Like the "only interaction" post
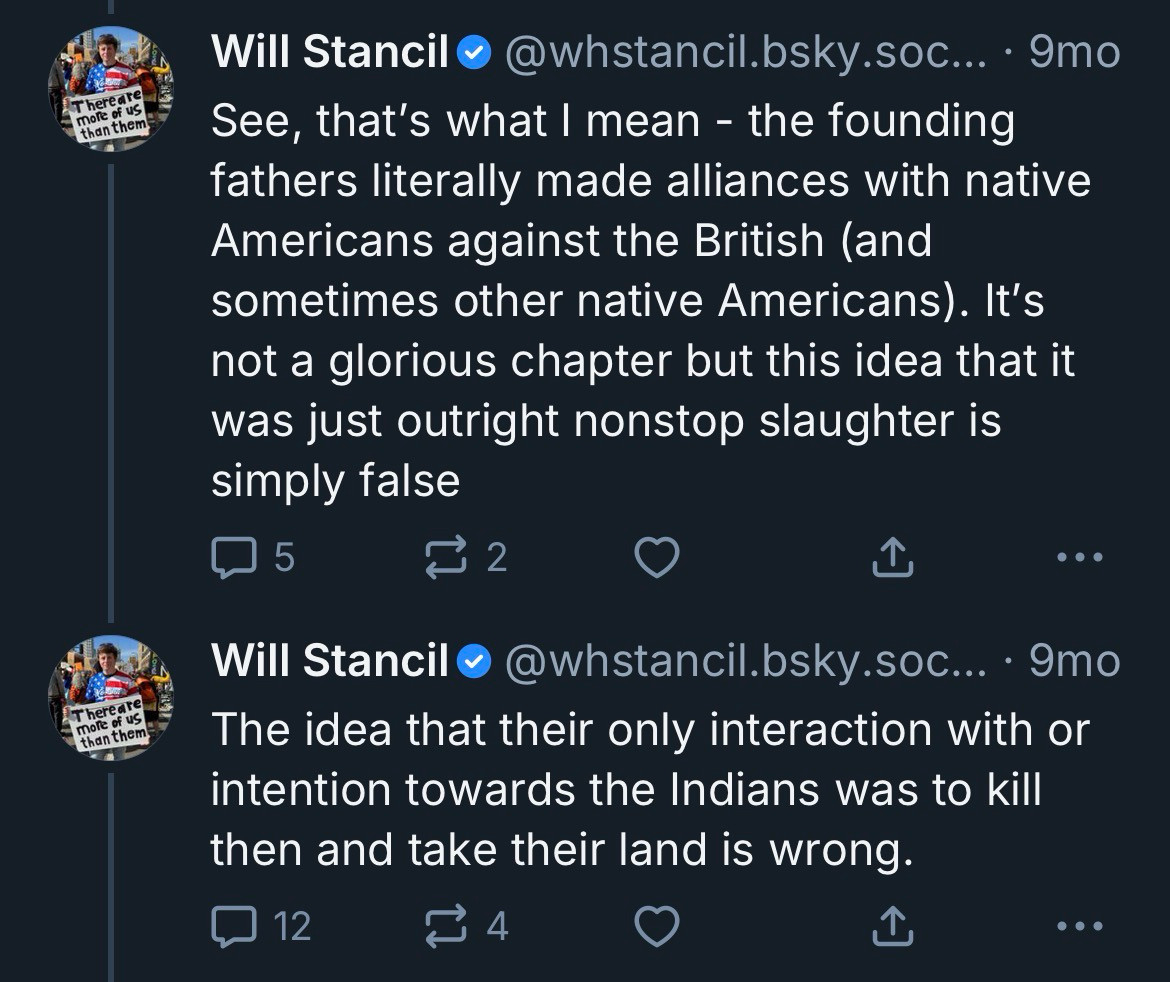The height and width of the screenshot is (982, 1170). click(658, 927)
